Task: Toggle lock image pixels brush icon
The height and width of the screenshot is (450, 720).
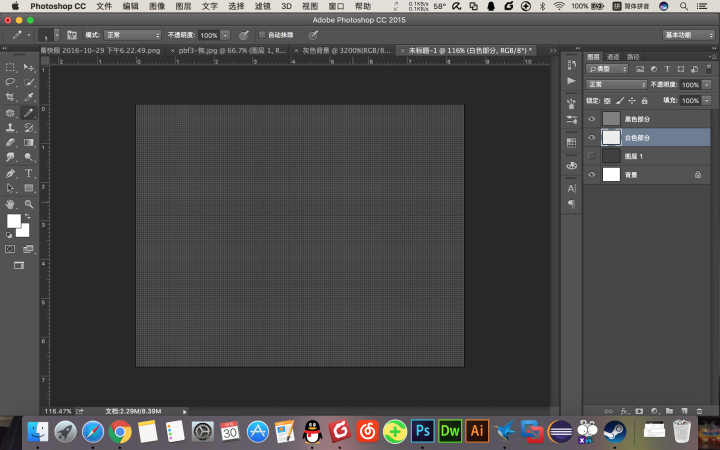Action: click(619, 101)
